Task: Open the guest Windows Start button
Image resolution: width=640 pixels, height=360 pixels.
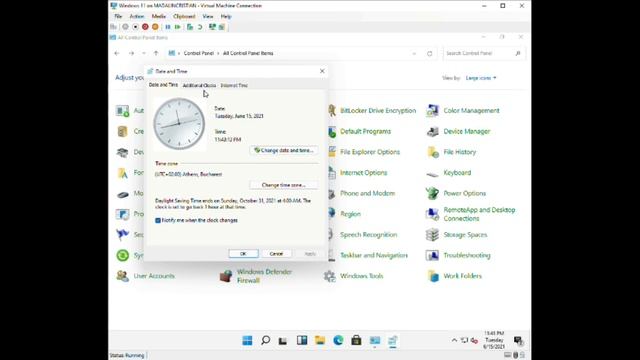Action: [x=247, y=340]
